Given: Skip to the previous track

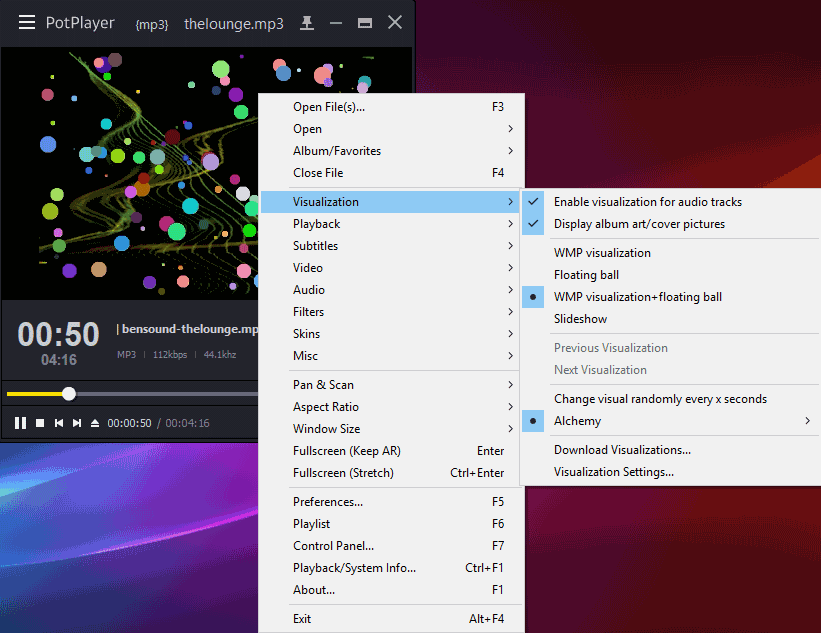Looking at the screenshot, I should pyautogui.click(x=59, y=423).
